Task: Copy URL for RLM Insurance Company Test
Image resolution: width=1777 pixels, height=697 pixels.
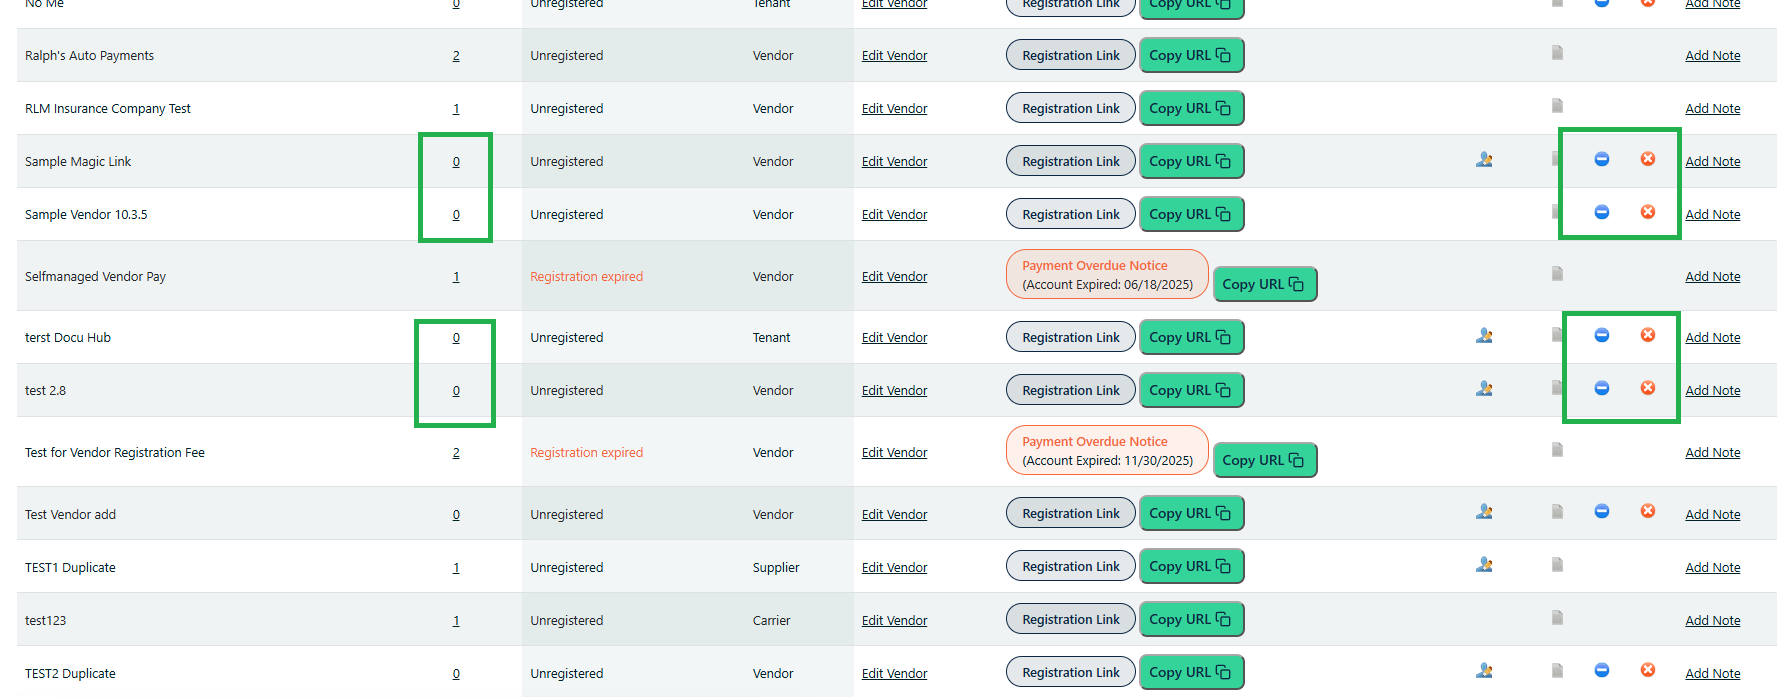Action: pyautogui.click(x=1191, y=108)
